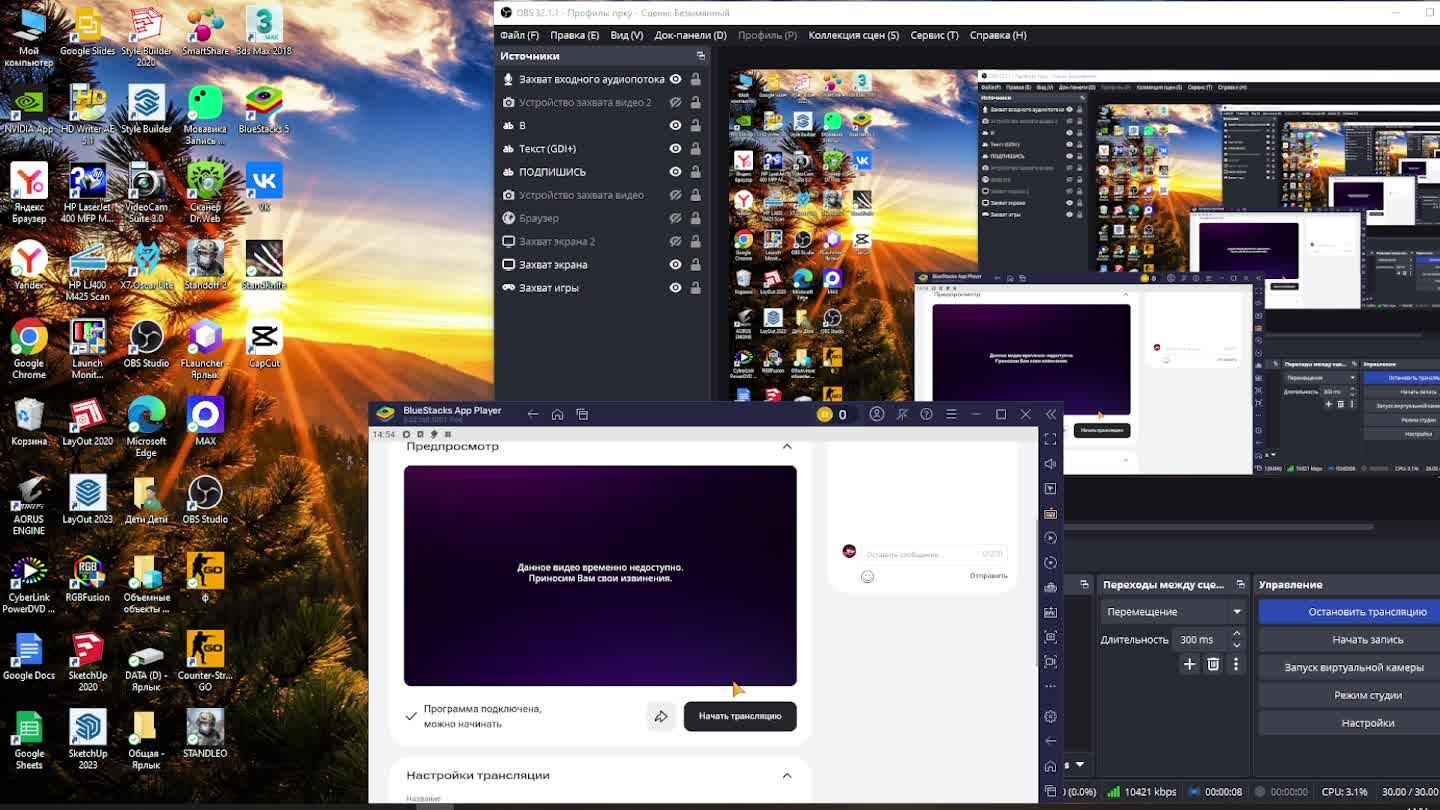
Task: Open the Microsoft Edge desktop shortcut
Action: [146, 428]
